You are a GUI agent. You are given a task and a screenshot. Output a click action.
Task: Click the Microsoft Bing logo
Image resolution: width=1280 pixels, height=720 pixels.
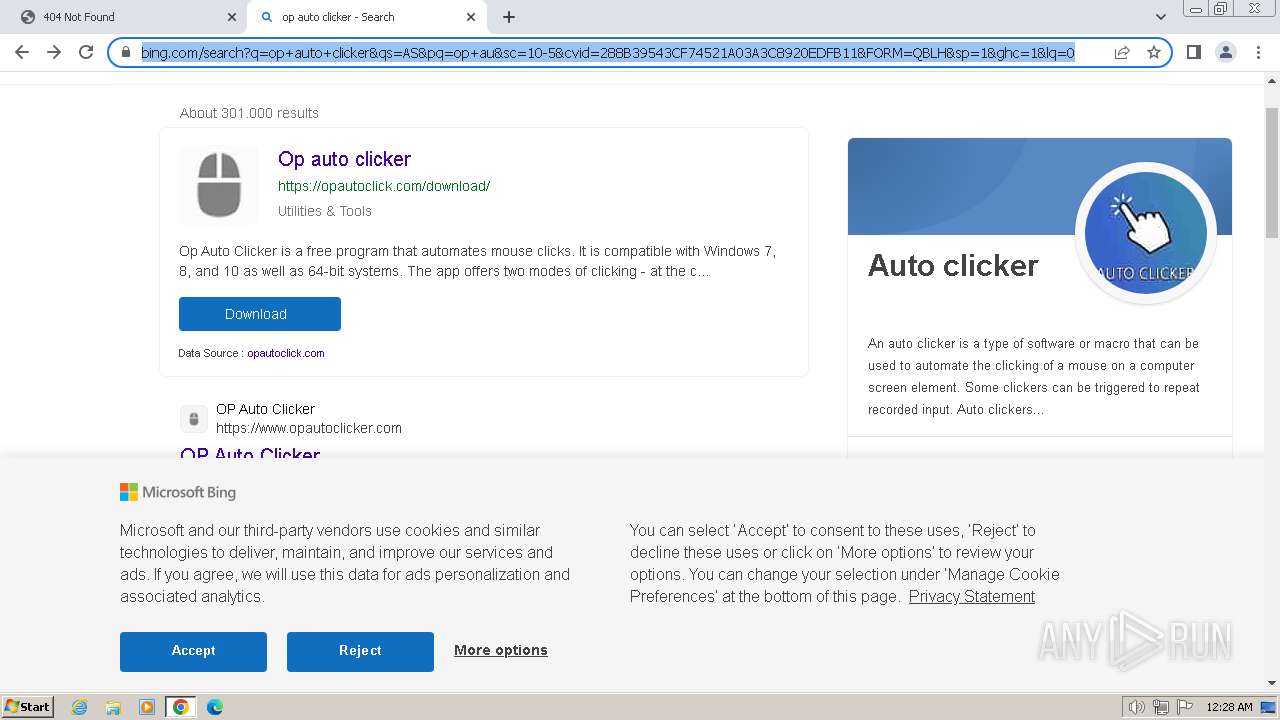(178, 492)
